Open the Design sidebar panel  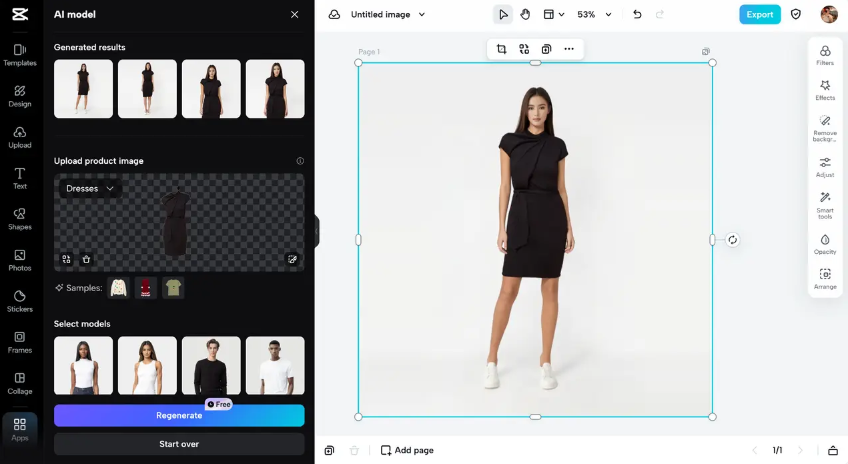tap(20, 96)
